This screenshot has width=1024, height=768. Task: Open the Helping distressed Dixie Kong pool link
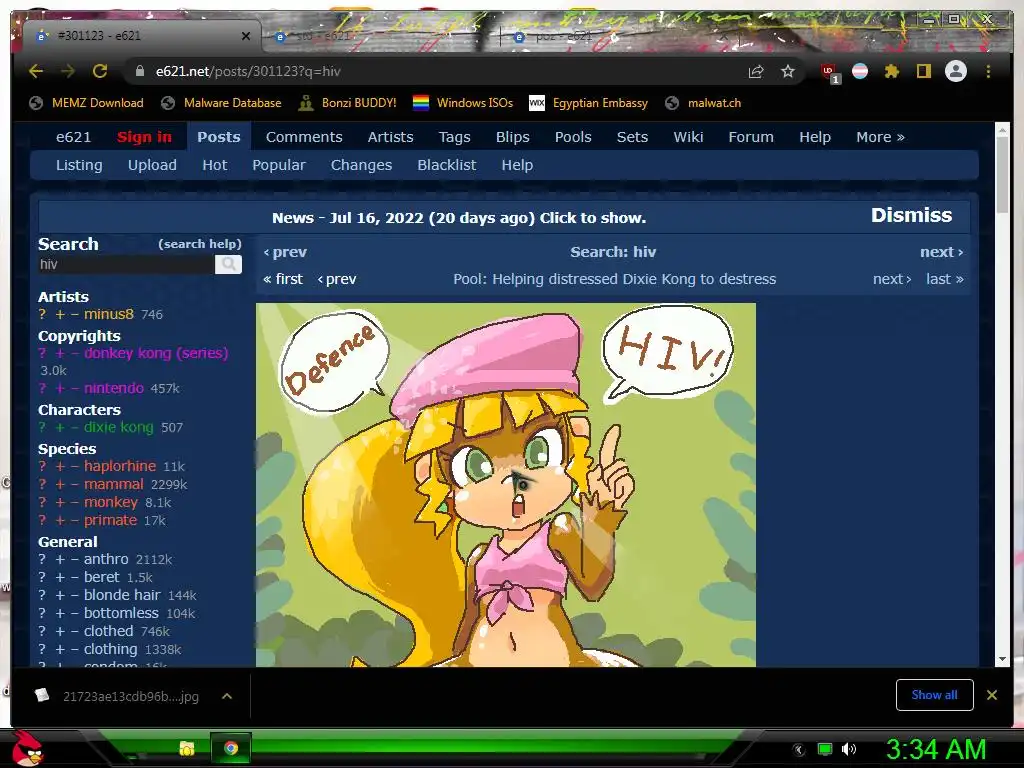[x=614, y=280]
